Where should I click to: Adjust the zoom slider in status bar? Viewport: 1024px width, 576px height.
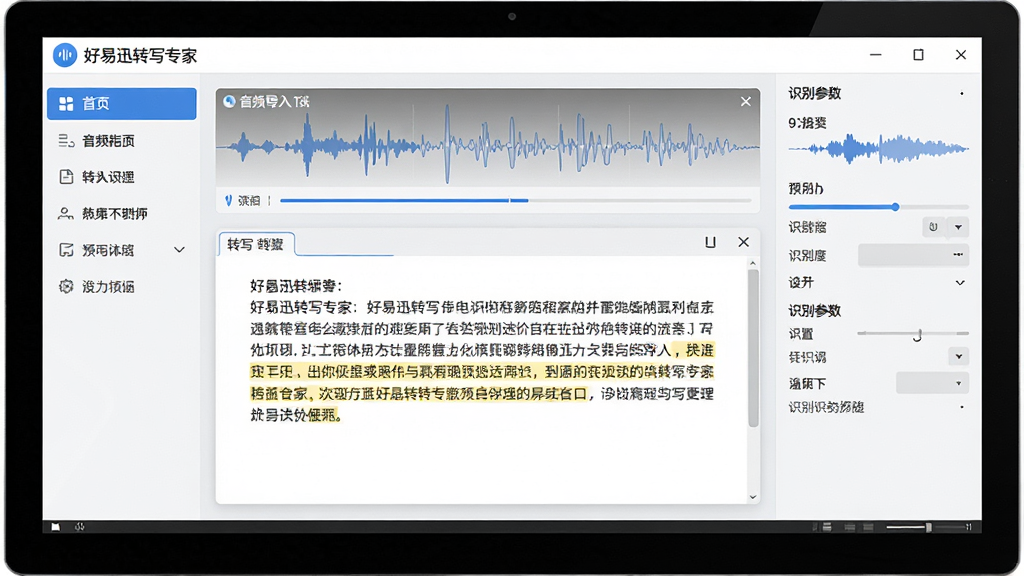(927, 527)
